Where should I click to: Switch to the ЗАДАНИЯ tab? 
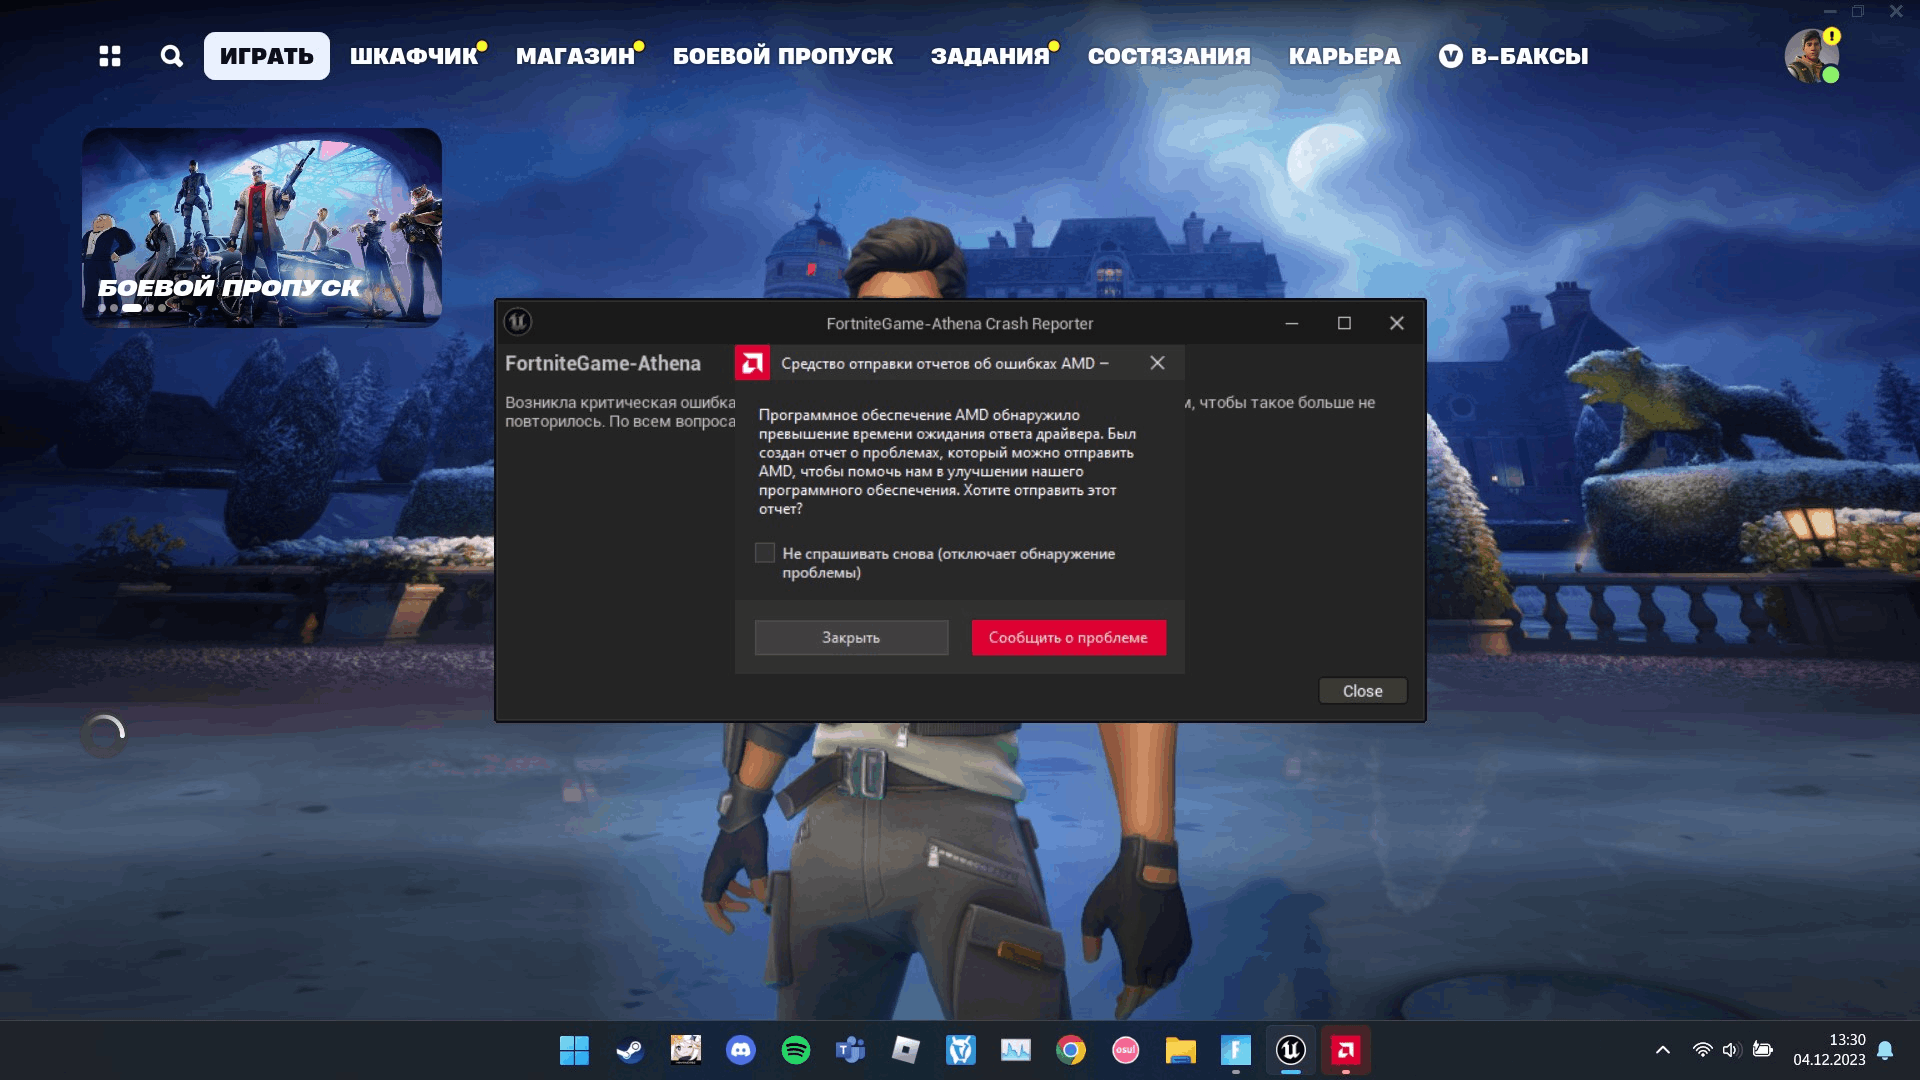point(990,56)
